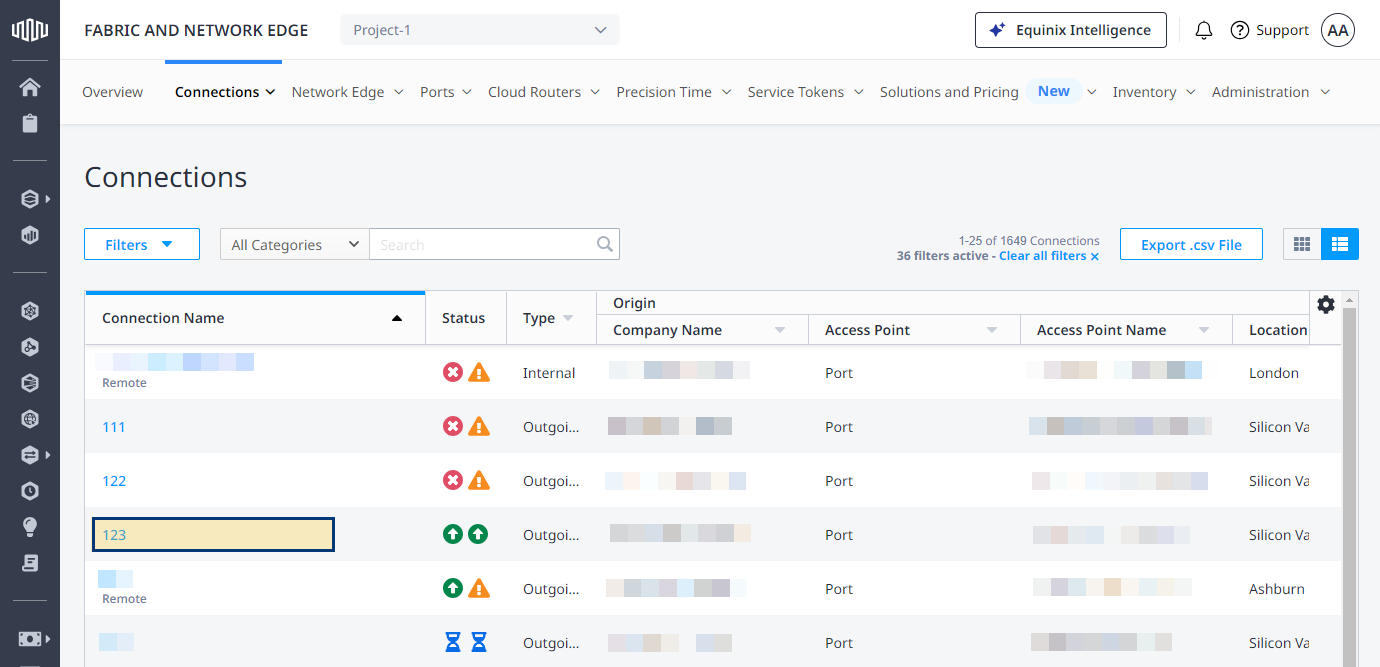Open the Access Point Name filter arrow
This screenshot has width=1380, height=667.
1204,330
